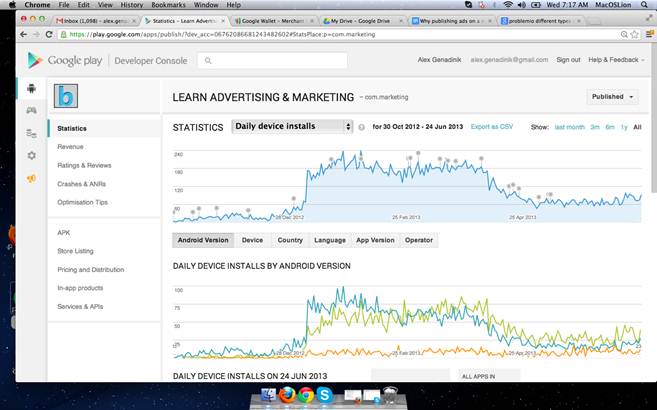
Task: Click the Sign out link
Action: point(568,60)
